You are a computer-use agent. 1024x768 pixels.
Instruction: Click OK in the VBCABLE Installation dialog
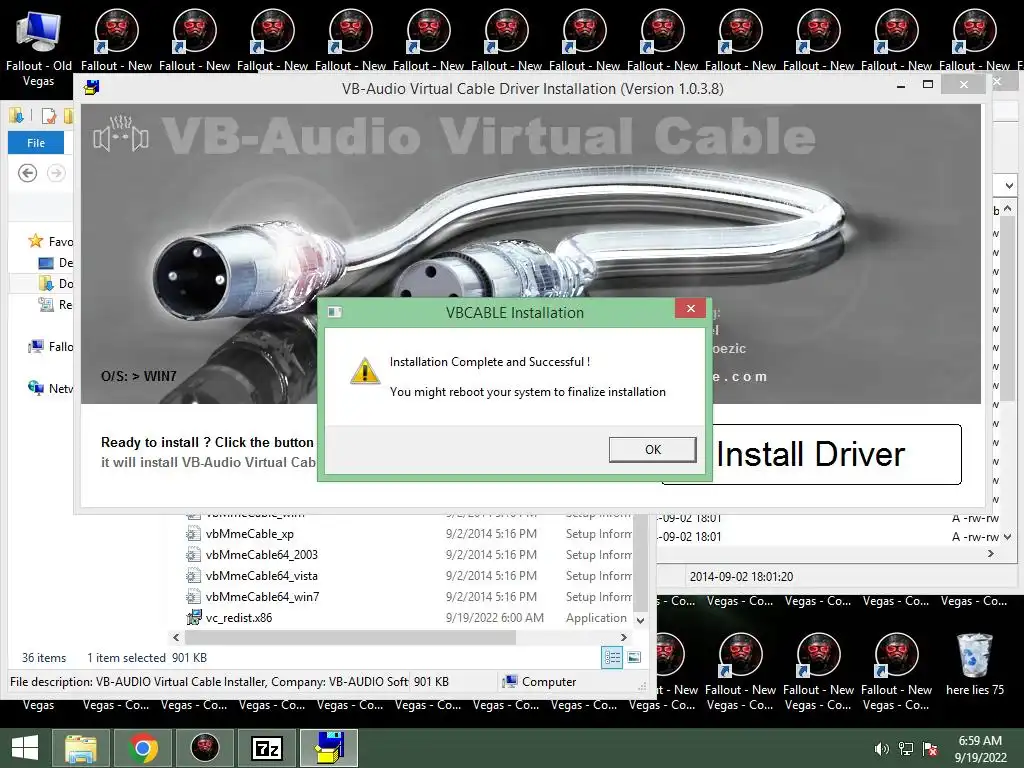pos(652,449)
